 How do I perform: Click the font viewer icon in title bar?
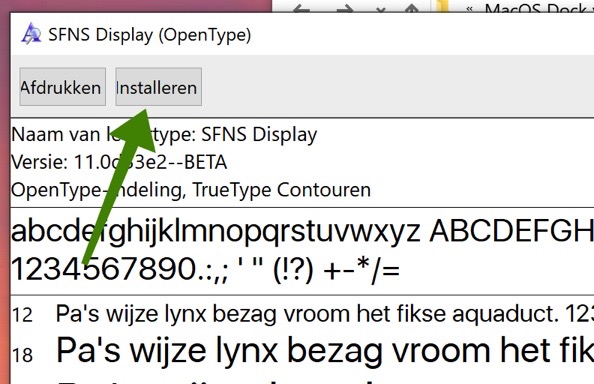coord(31,34)
